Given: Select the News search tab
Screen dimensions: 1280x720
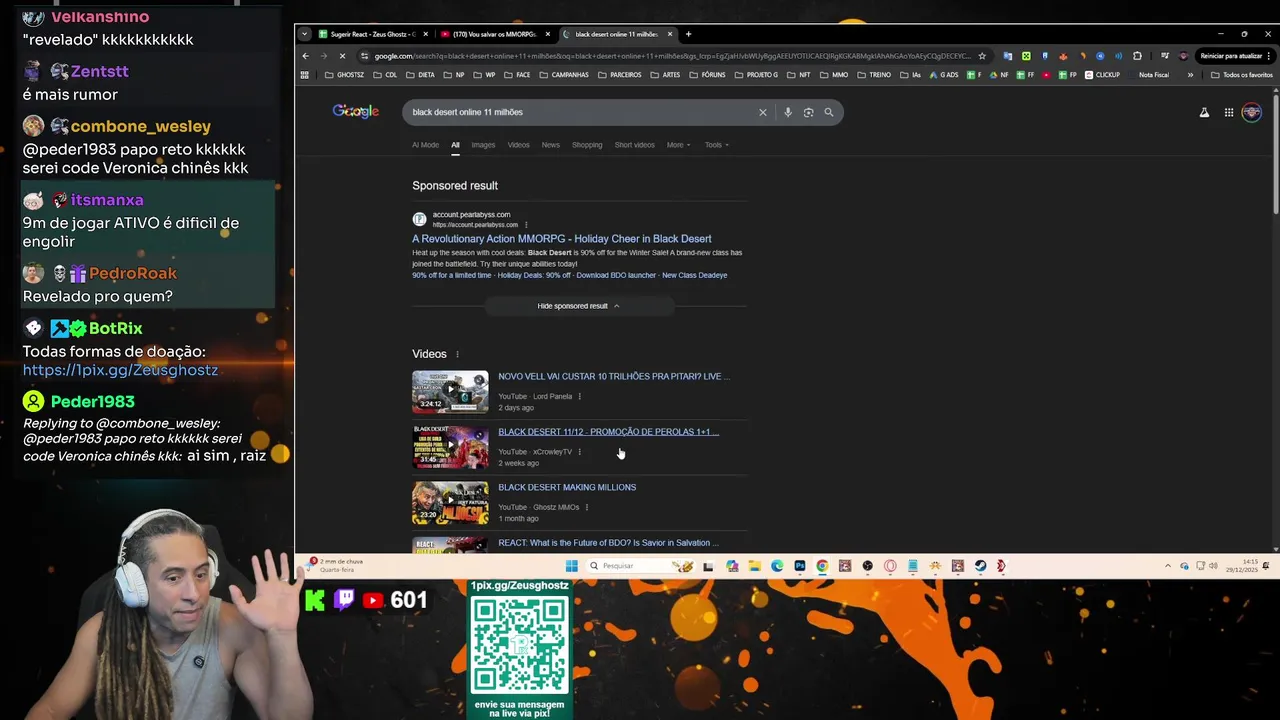Looking at the screenshot, I should tap(551, 145).
